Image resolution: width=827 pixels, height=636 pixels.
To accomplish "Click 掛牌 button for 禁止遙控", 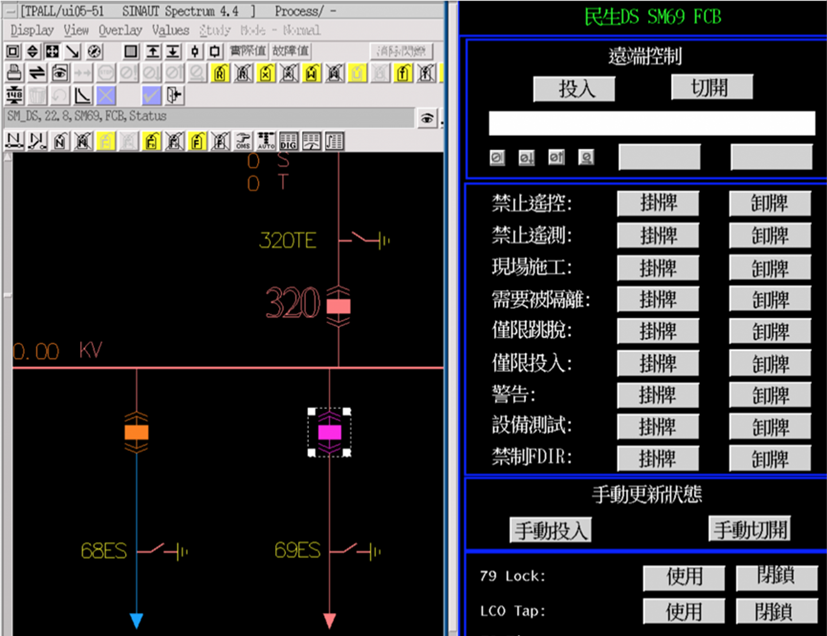I will 657,204.
